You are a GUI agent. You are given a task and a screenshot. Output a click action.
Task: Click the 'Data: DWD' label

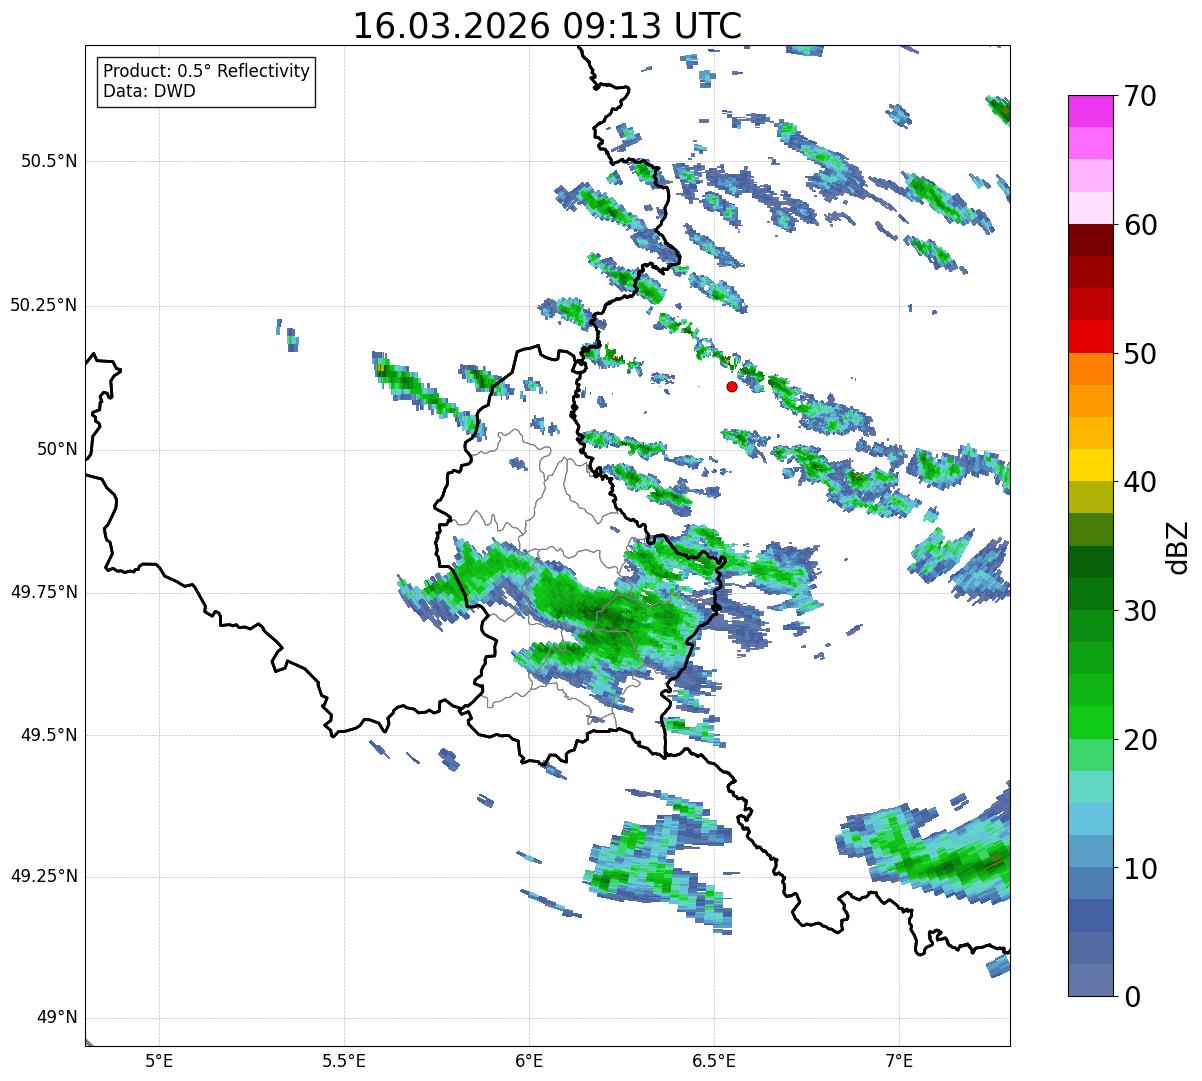(149, 91)
